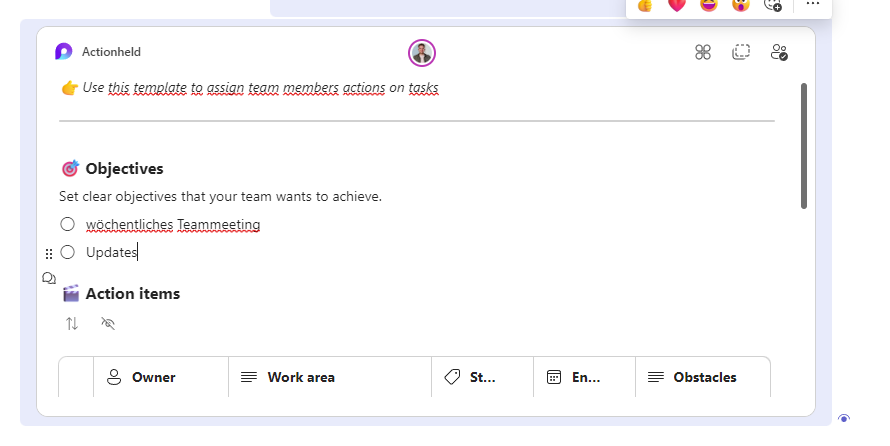Click the pointing hand emoji at template hint

point(70,88)
